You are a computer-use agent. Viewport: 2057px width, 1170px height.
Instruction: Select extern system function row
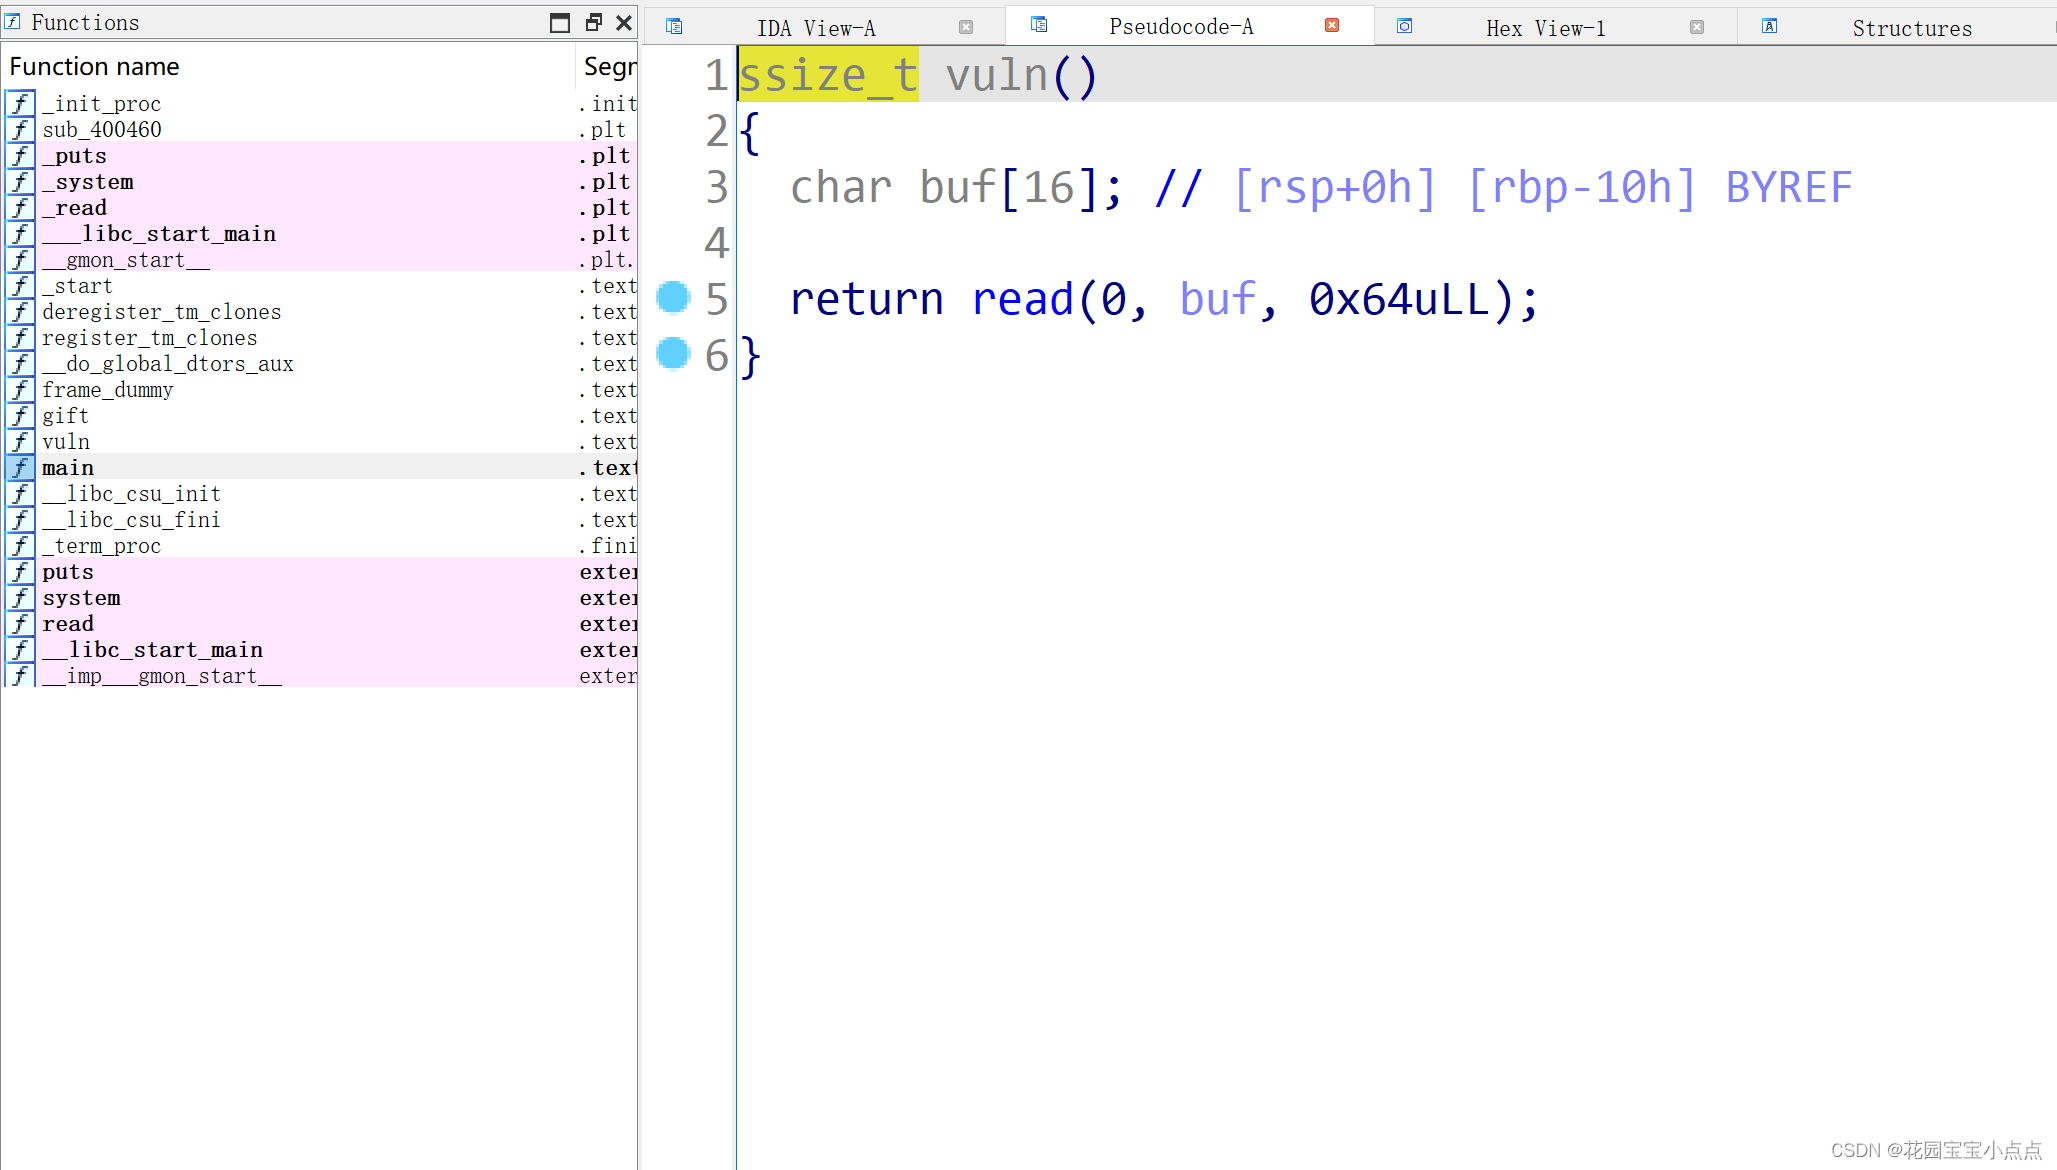coord(320,598)
